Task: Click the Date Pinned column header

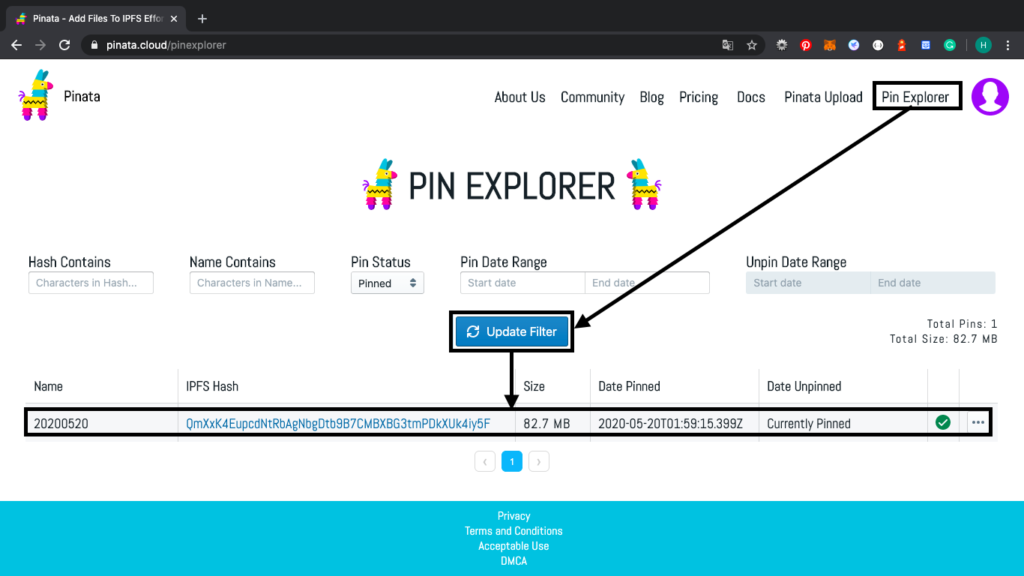Action: [x=629, y=387]
